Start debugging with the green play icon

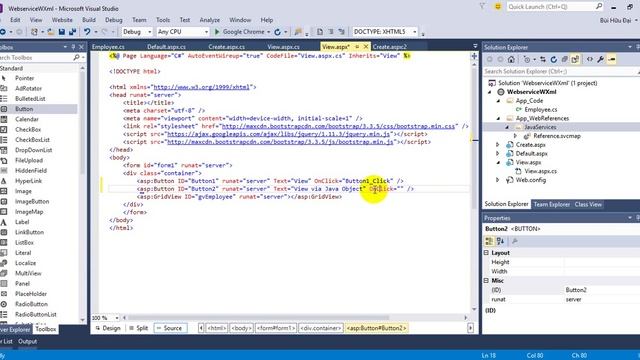point(217,31)
